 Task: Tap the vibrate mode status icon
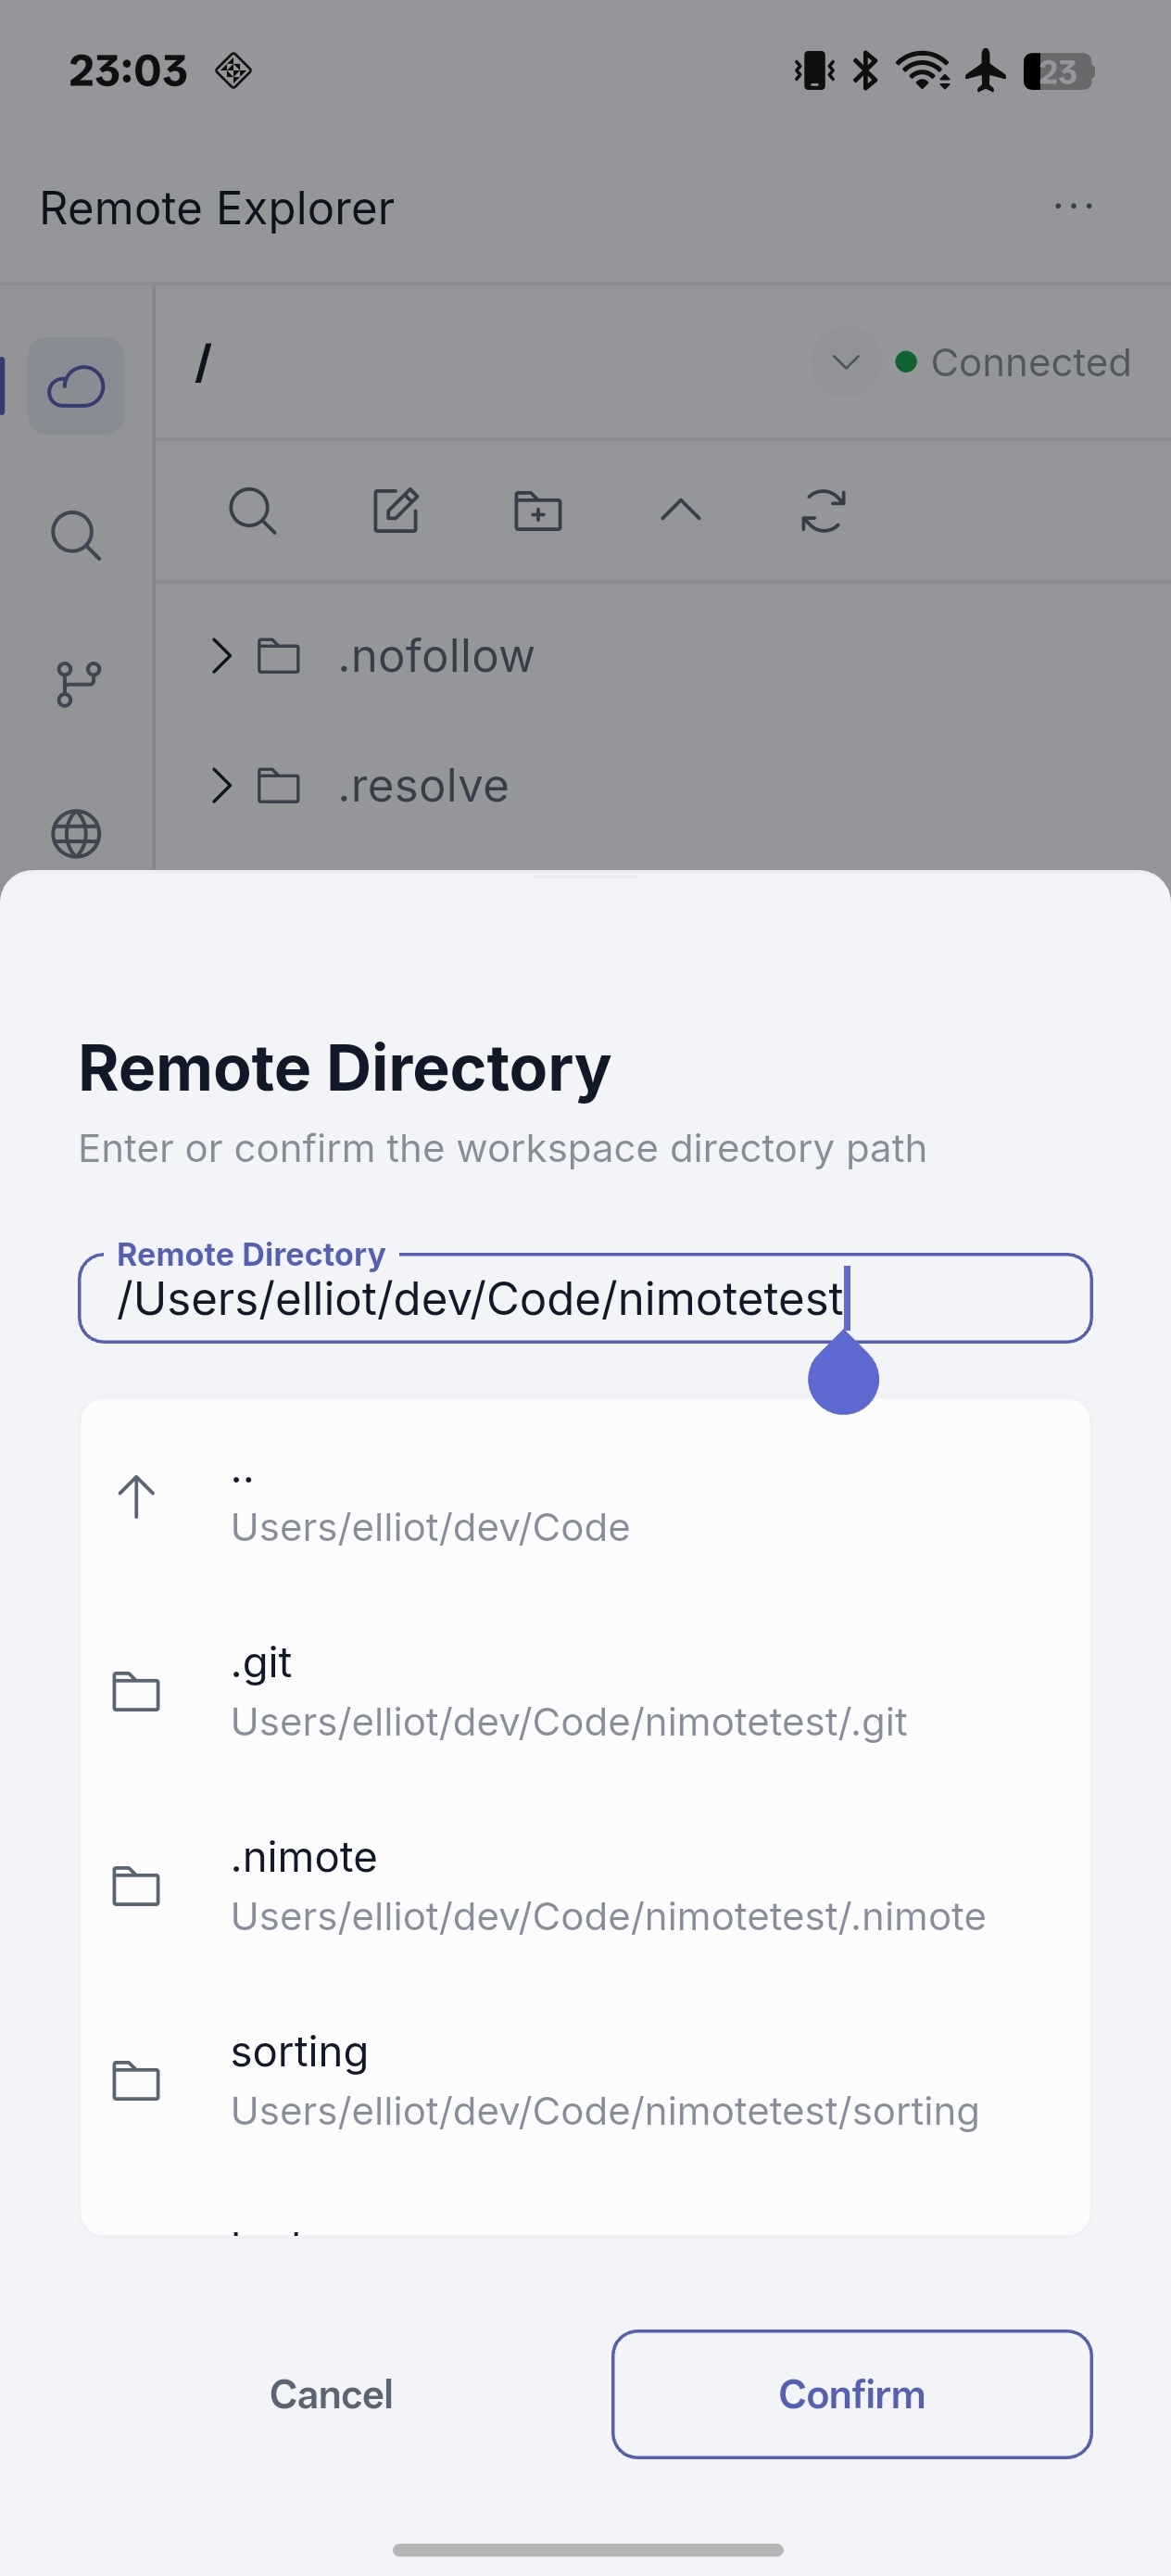pyautogui.click(x=815, y=70)
